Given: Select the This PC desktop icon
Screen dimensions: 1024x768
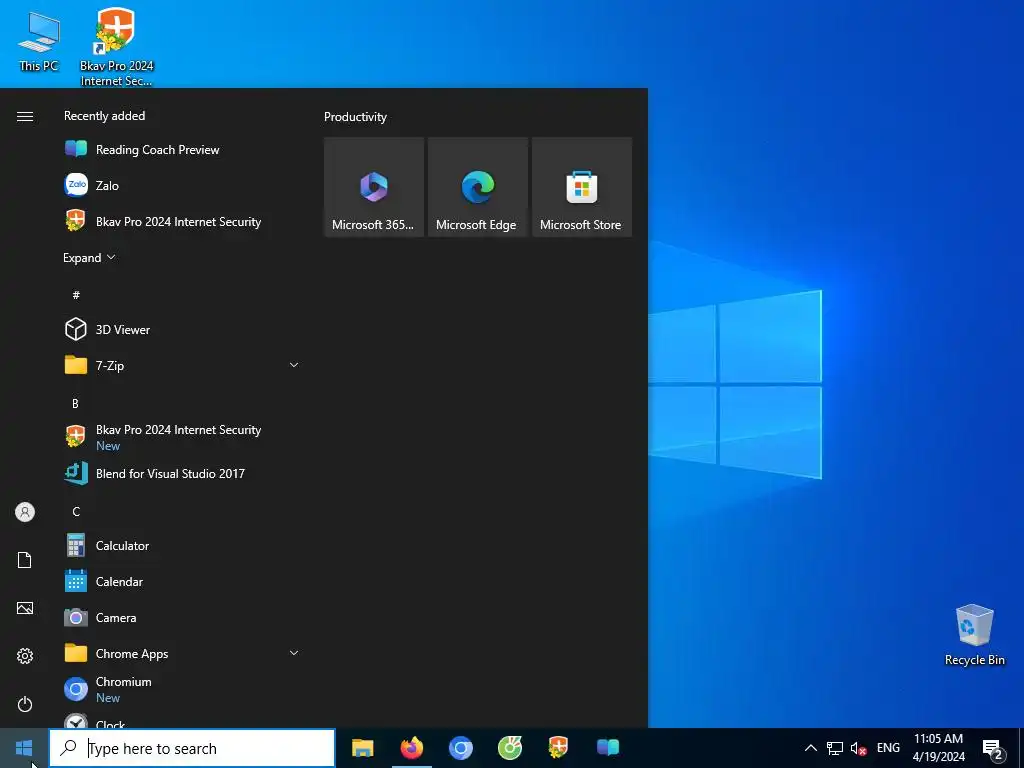Looking at the screenshot, I should pyautogui.click(x=39, y=42).
